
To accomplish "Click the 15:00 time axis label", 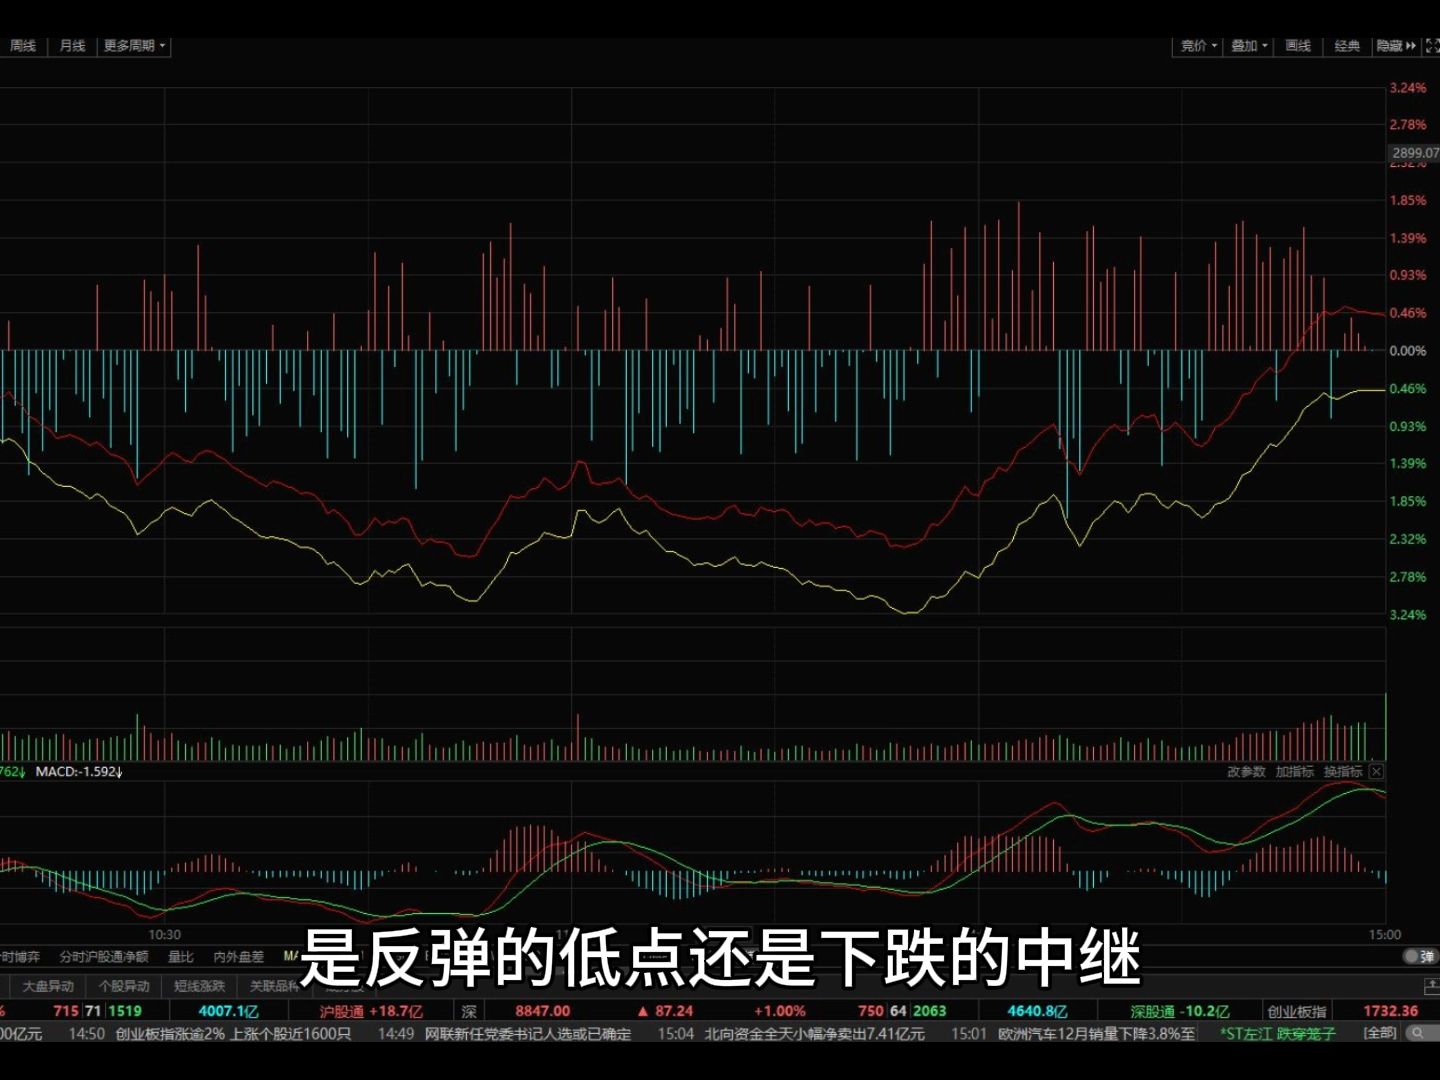I will [x=1385, y=934].
